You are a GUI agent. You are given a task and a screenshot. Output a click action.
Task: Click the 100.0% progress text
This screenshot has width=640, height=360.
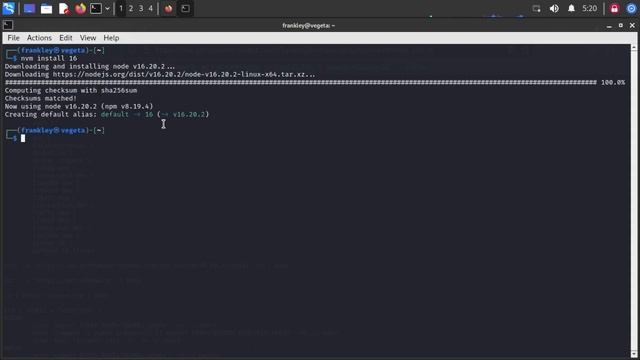point(613,82)
